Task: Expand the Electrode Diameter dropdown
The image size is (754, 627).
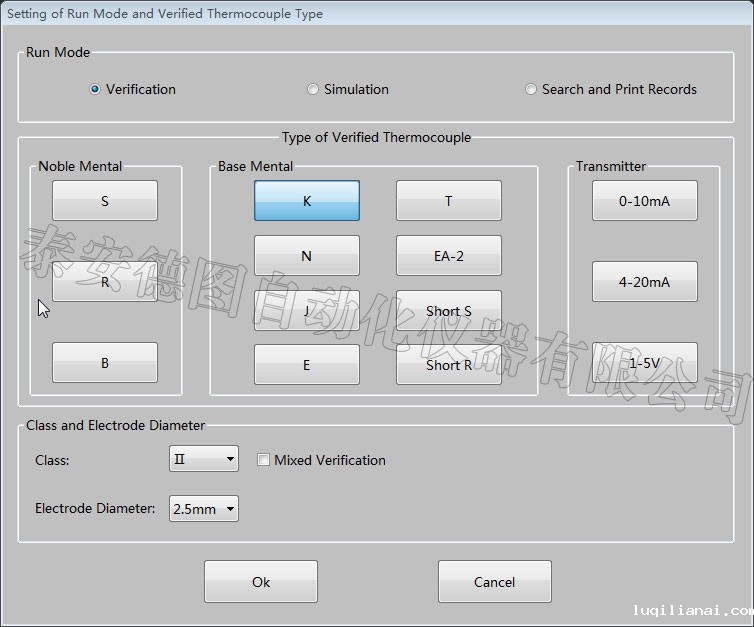Action: (204, 509)
